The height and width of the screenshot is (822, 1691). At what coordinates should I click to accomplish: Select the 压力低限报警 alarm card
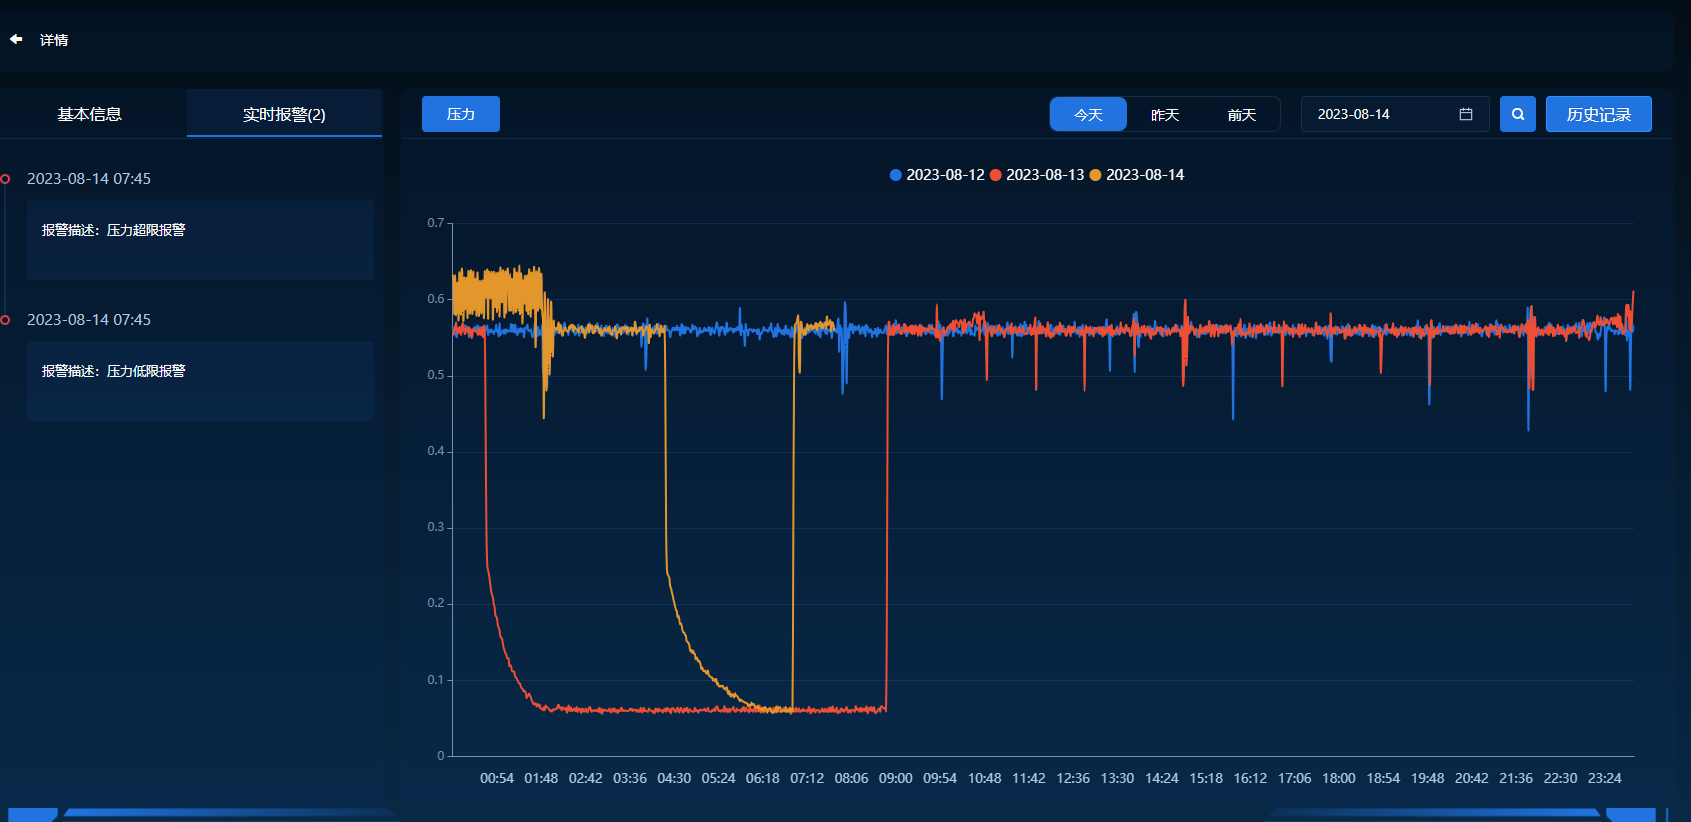200,381
